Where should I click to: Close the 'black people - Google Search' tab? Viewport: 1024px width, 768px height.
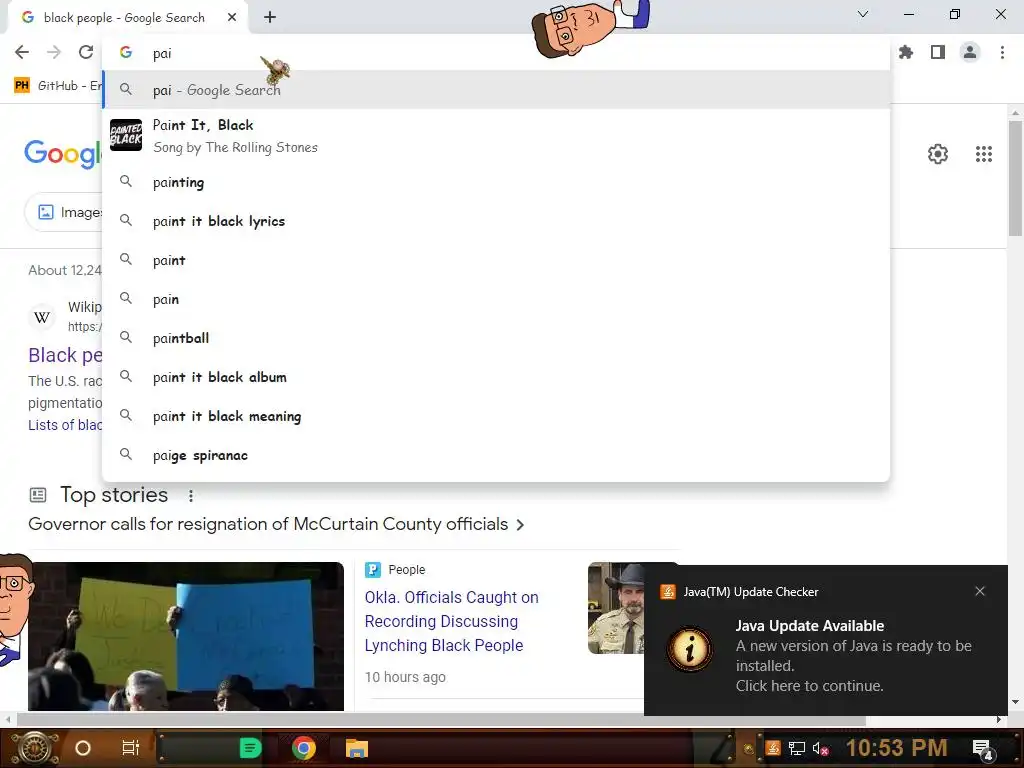click(x=232, y=18)
